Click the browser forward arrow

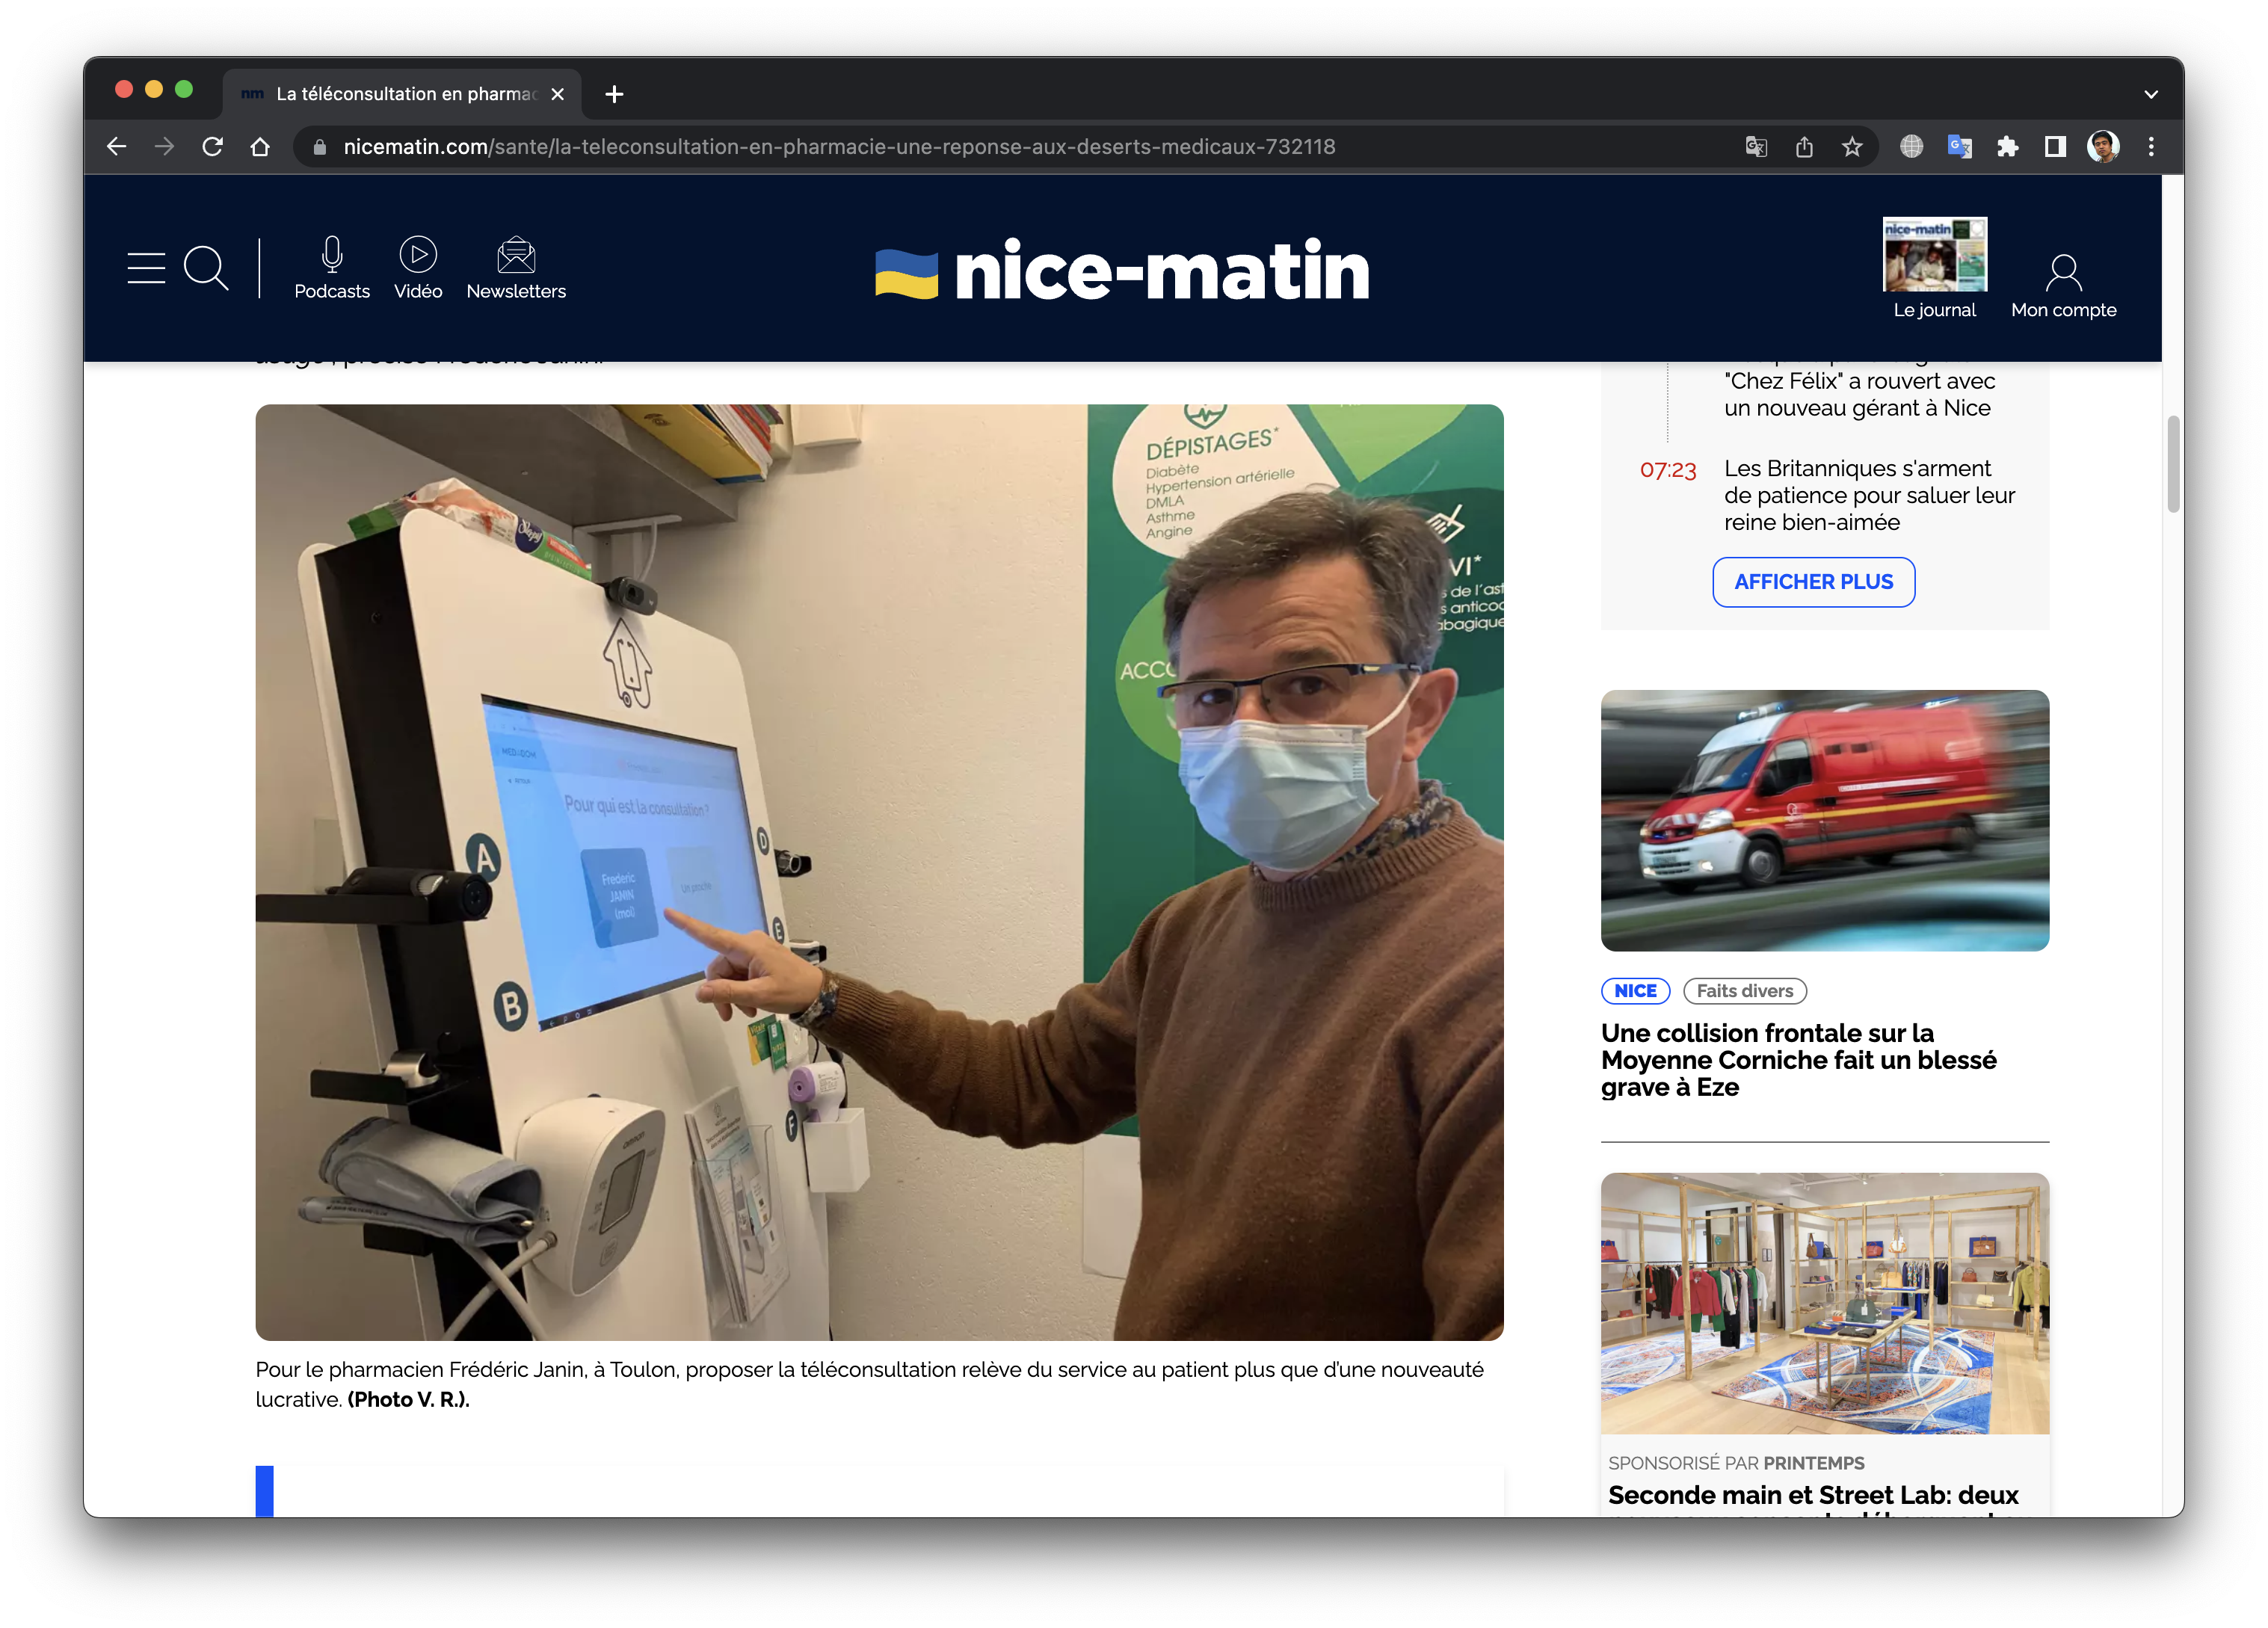pos(165,147)
